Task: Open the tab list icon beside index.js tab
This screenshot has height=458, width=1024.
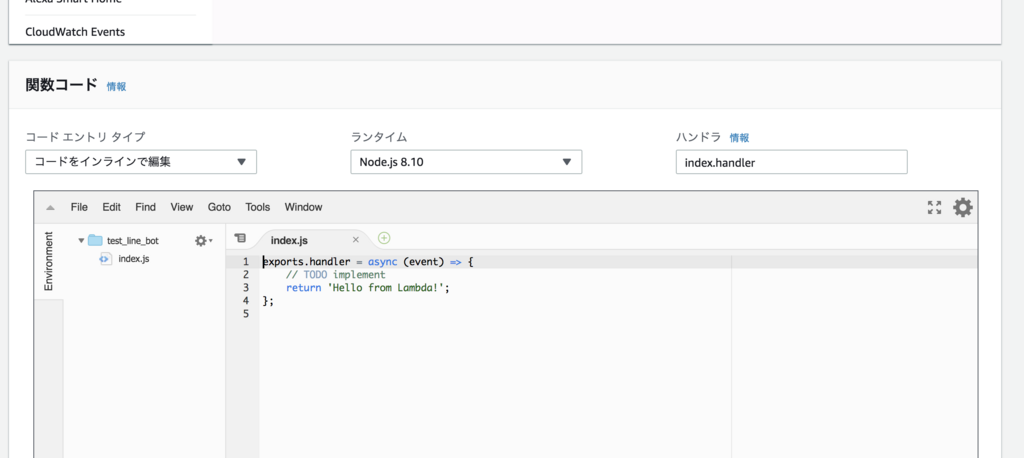Action: pos(240,238)
